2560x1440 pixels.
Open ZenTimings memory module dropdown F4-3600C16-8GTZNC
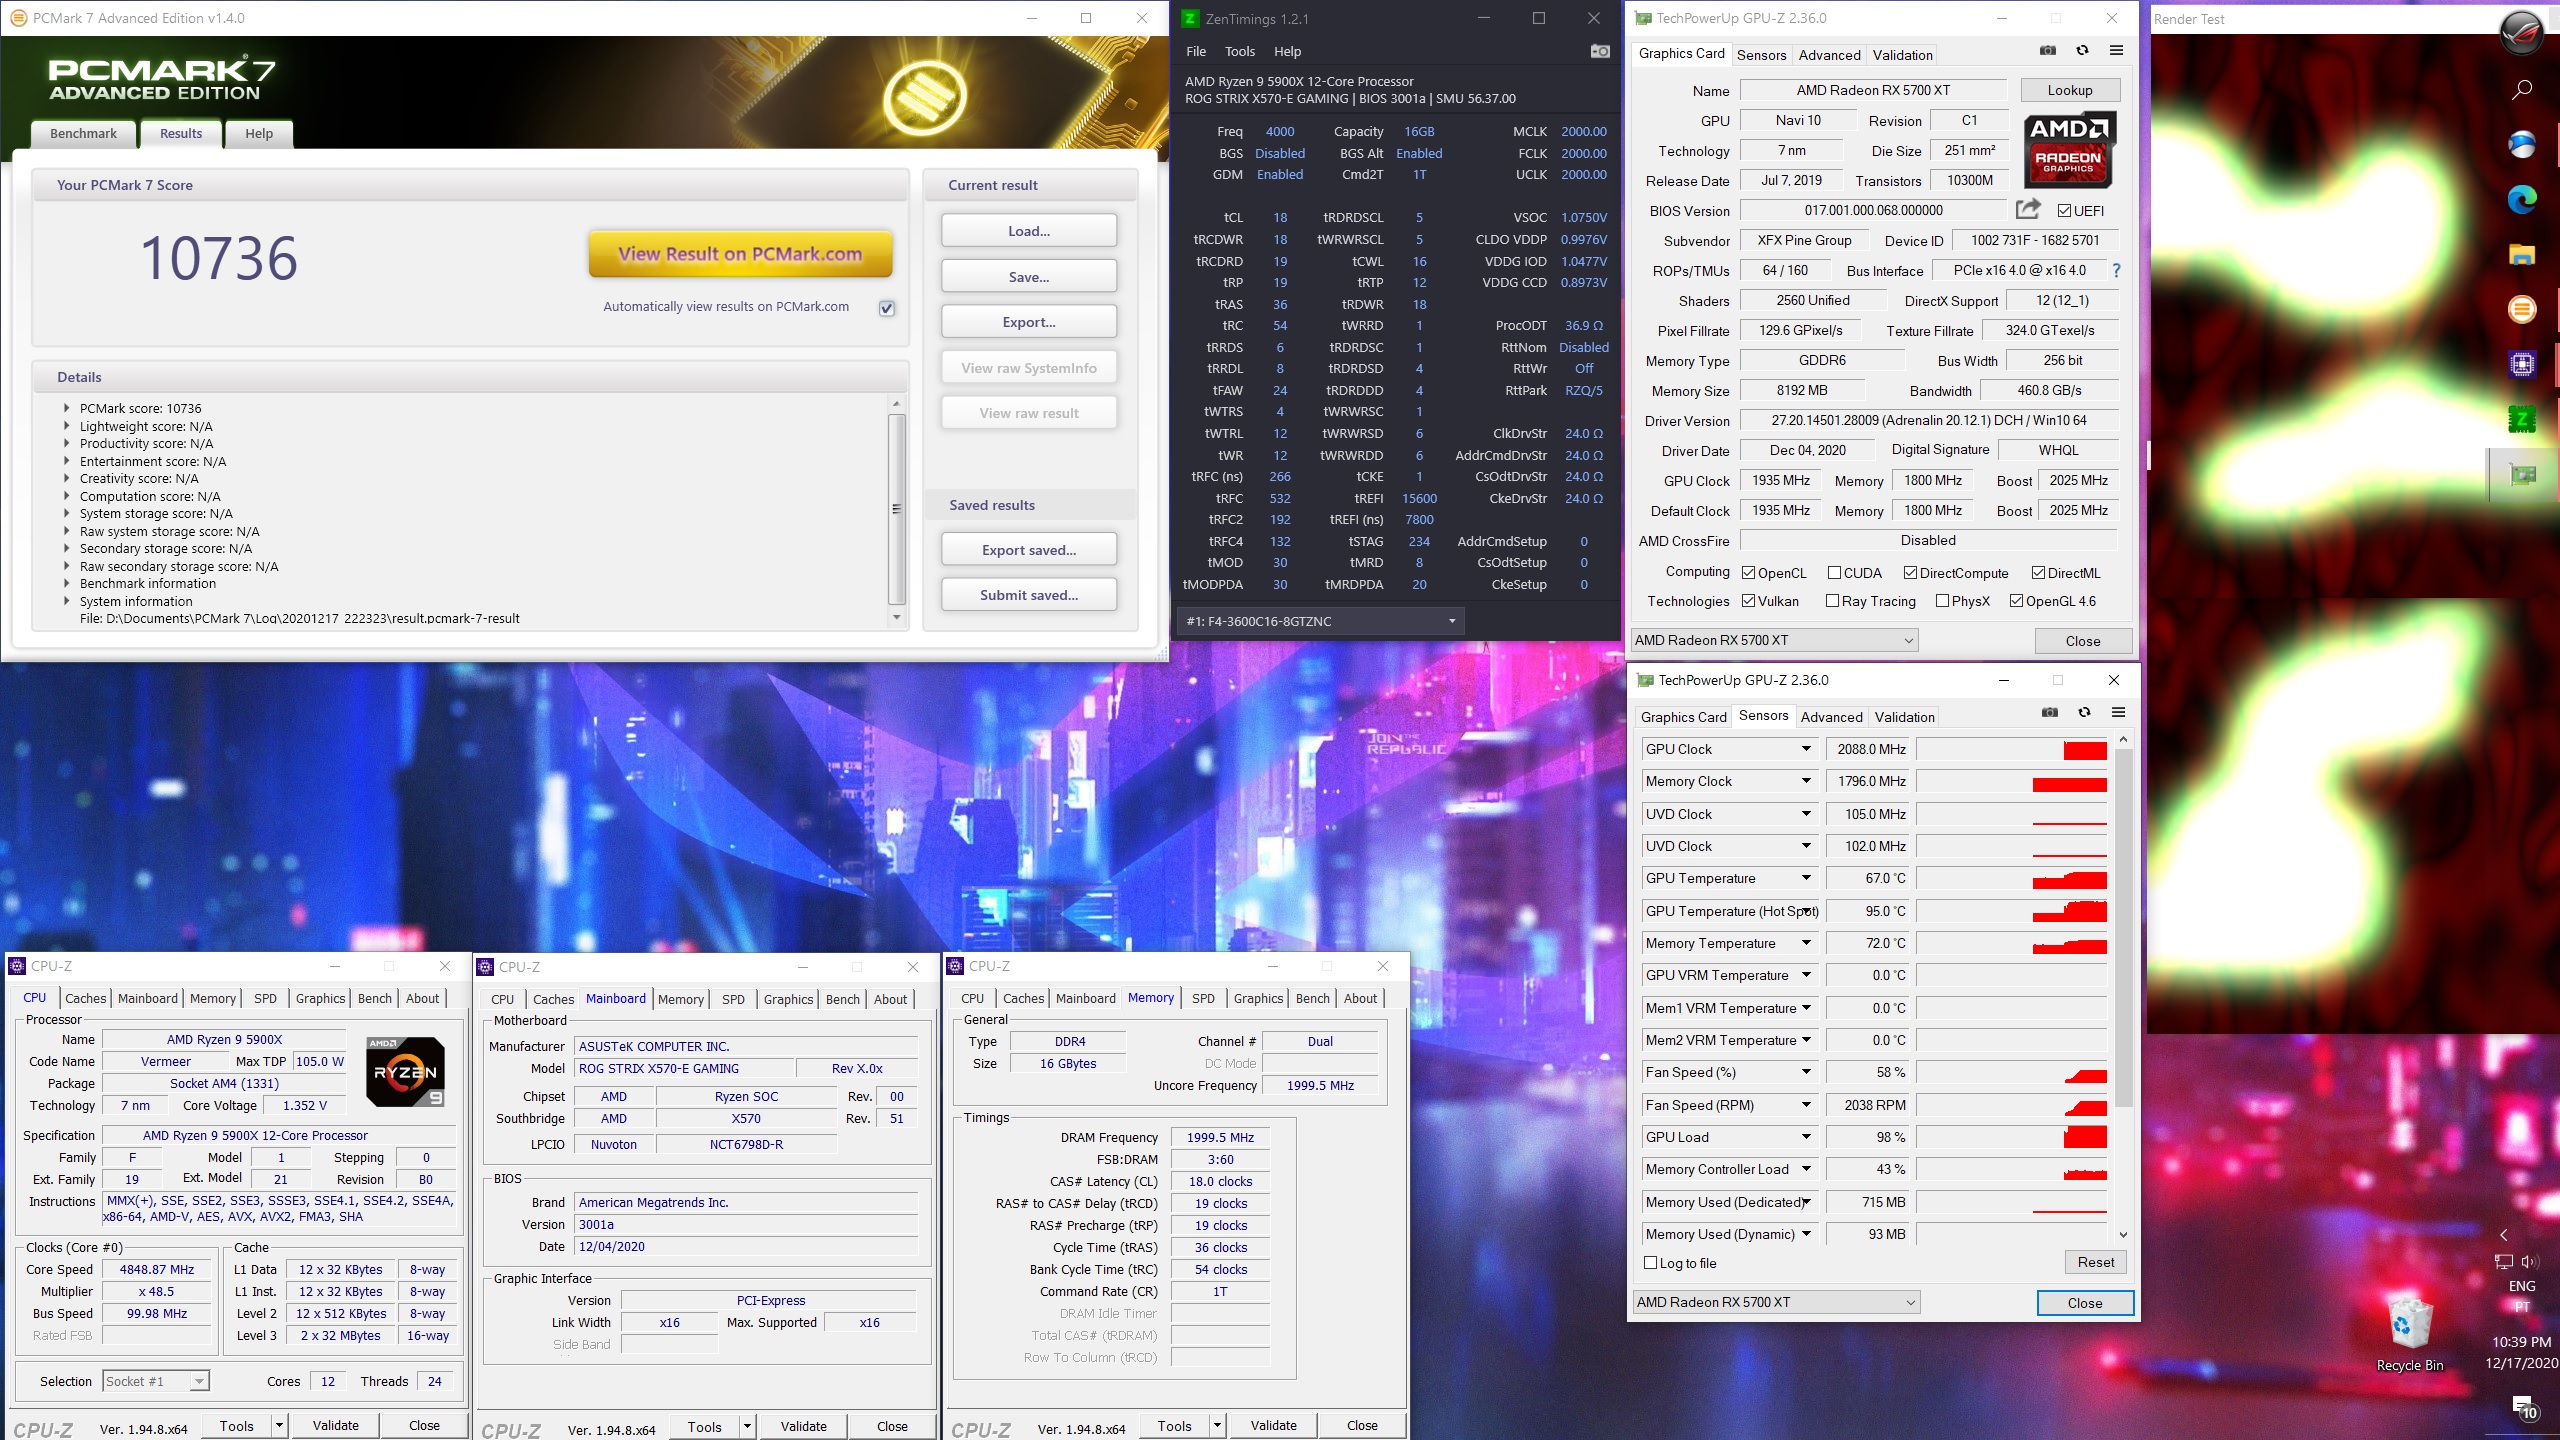(x=1320, y=621)
